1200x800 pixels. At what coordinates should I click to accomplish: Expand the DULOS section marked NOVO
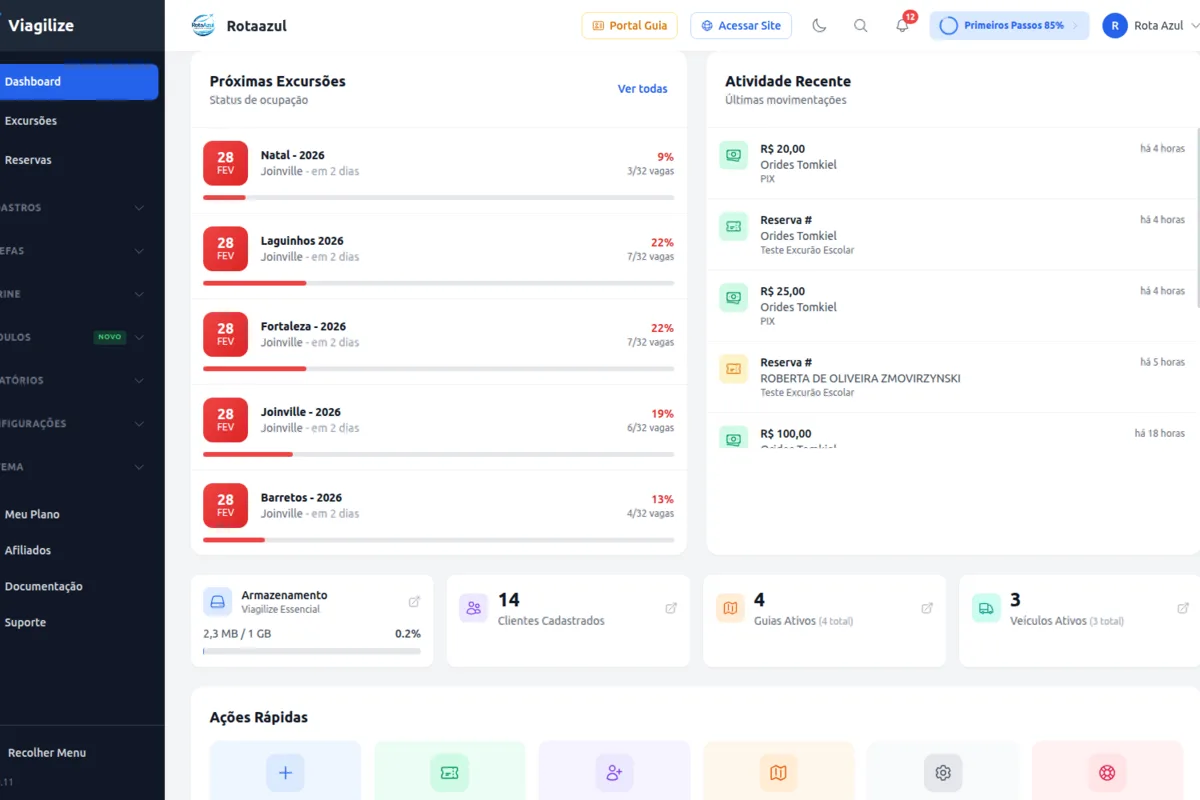(x=72, y=337)
